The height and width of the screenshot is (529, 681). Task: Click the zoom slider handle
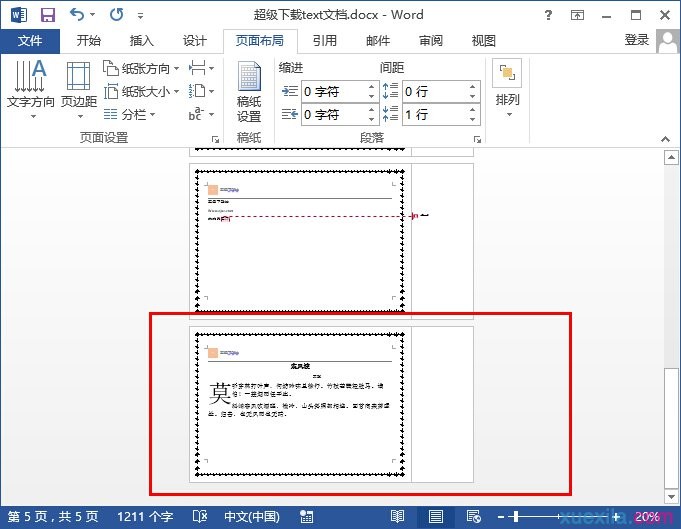point(516,517)
